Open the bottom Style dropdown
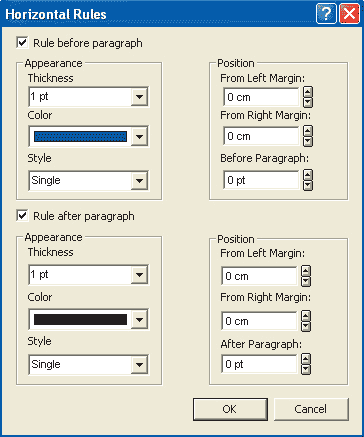 139,365
